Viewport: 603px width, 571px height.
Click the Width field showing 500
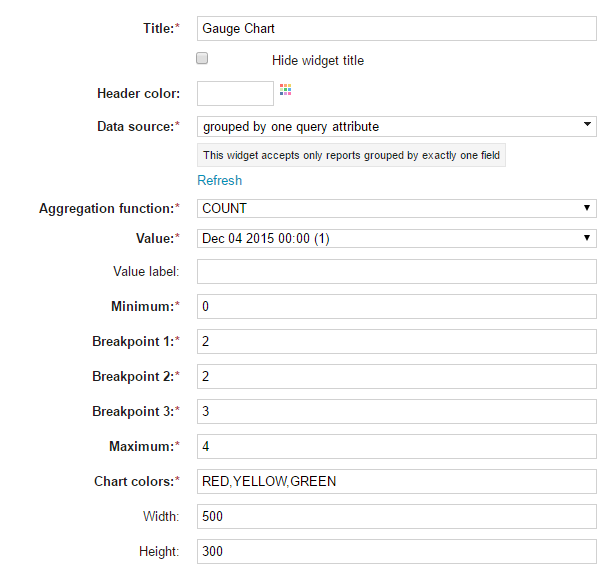pos(397,516)
